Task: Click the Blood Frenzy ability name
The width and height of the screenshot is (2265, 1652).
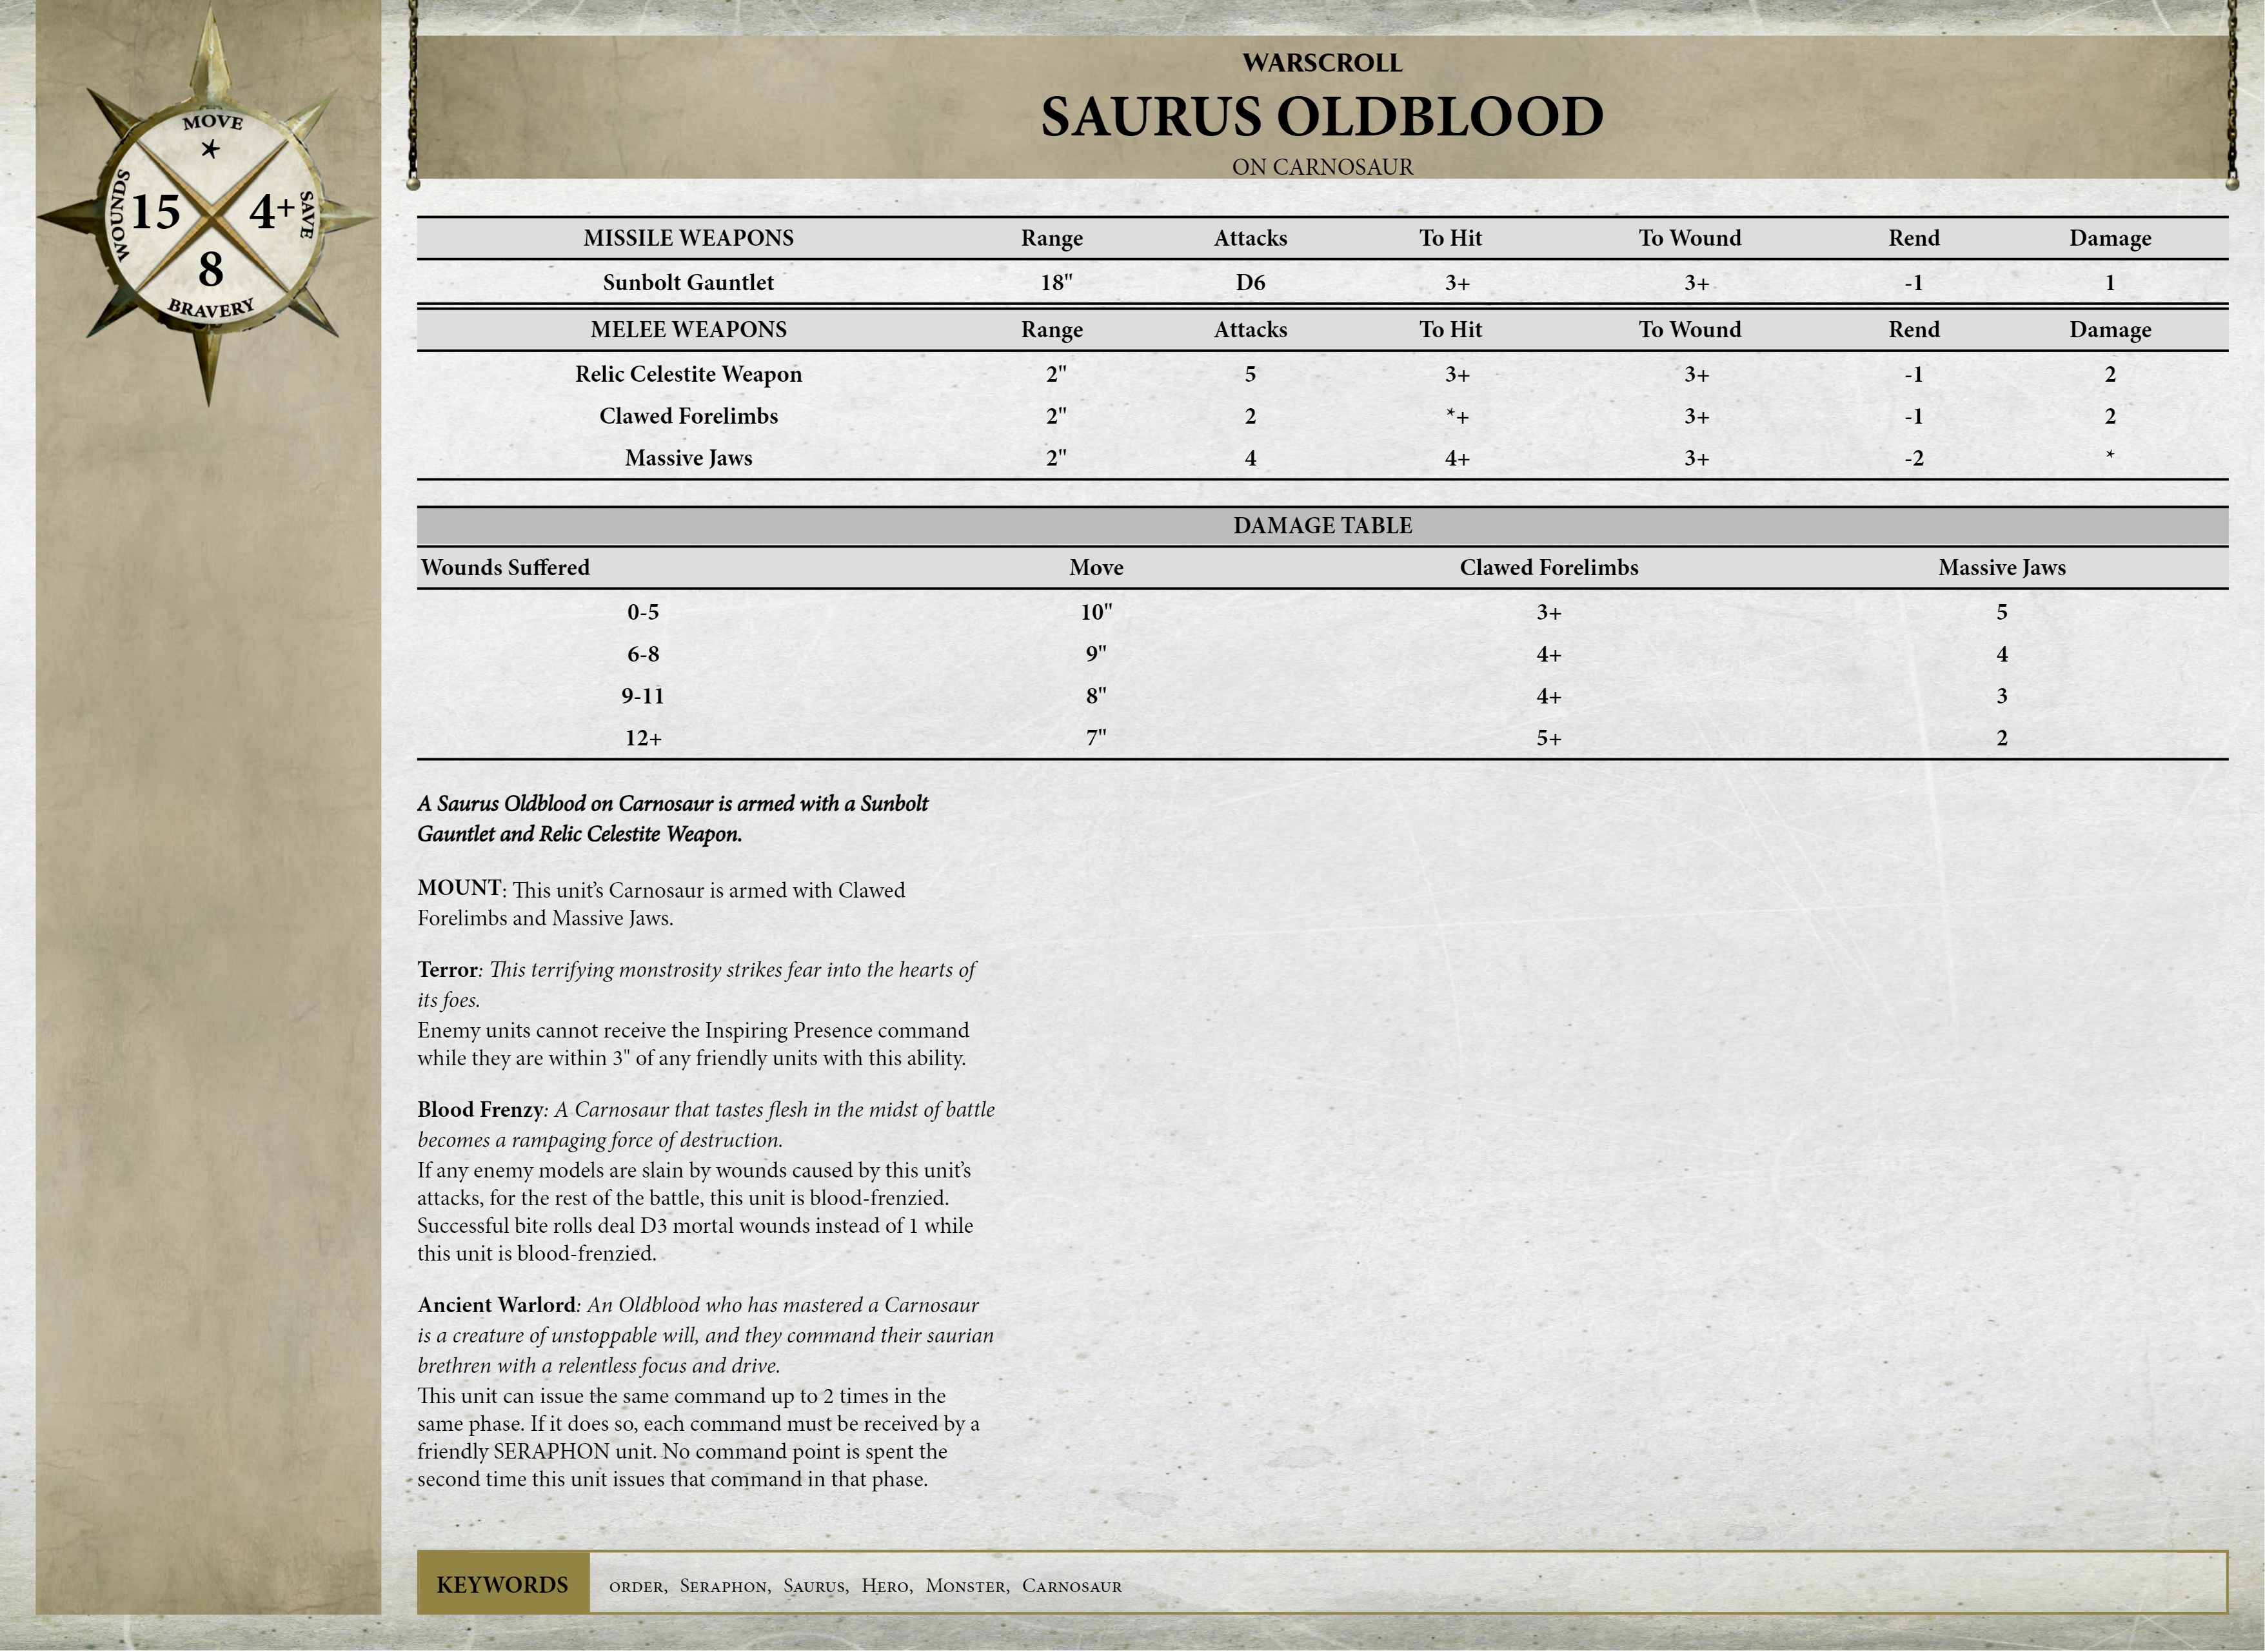Action: pyautogui.click(x=480, y=1110)
